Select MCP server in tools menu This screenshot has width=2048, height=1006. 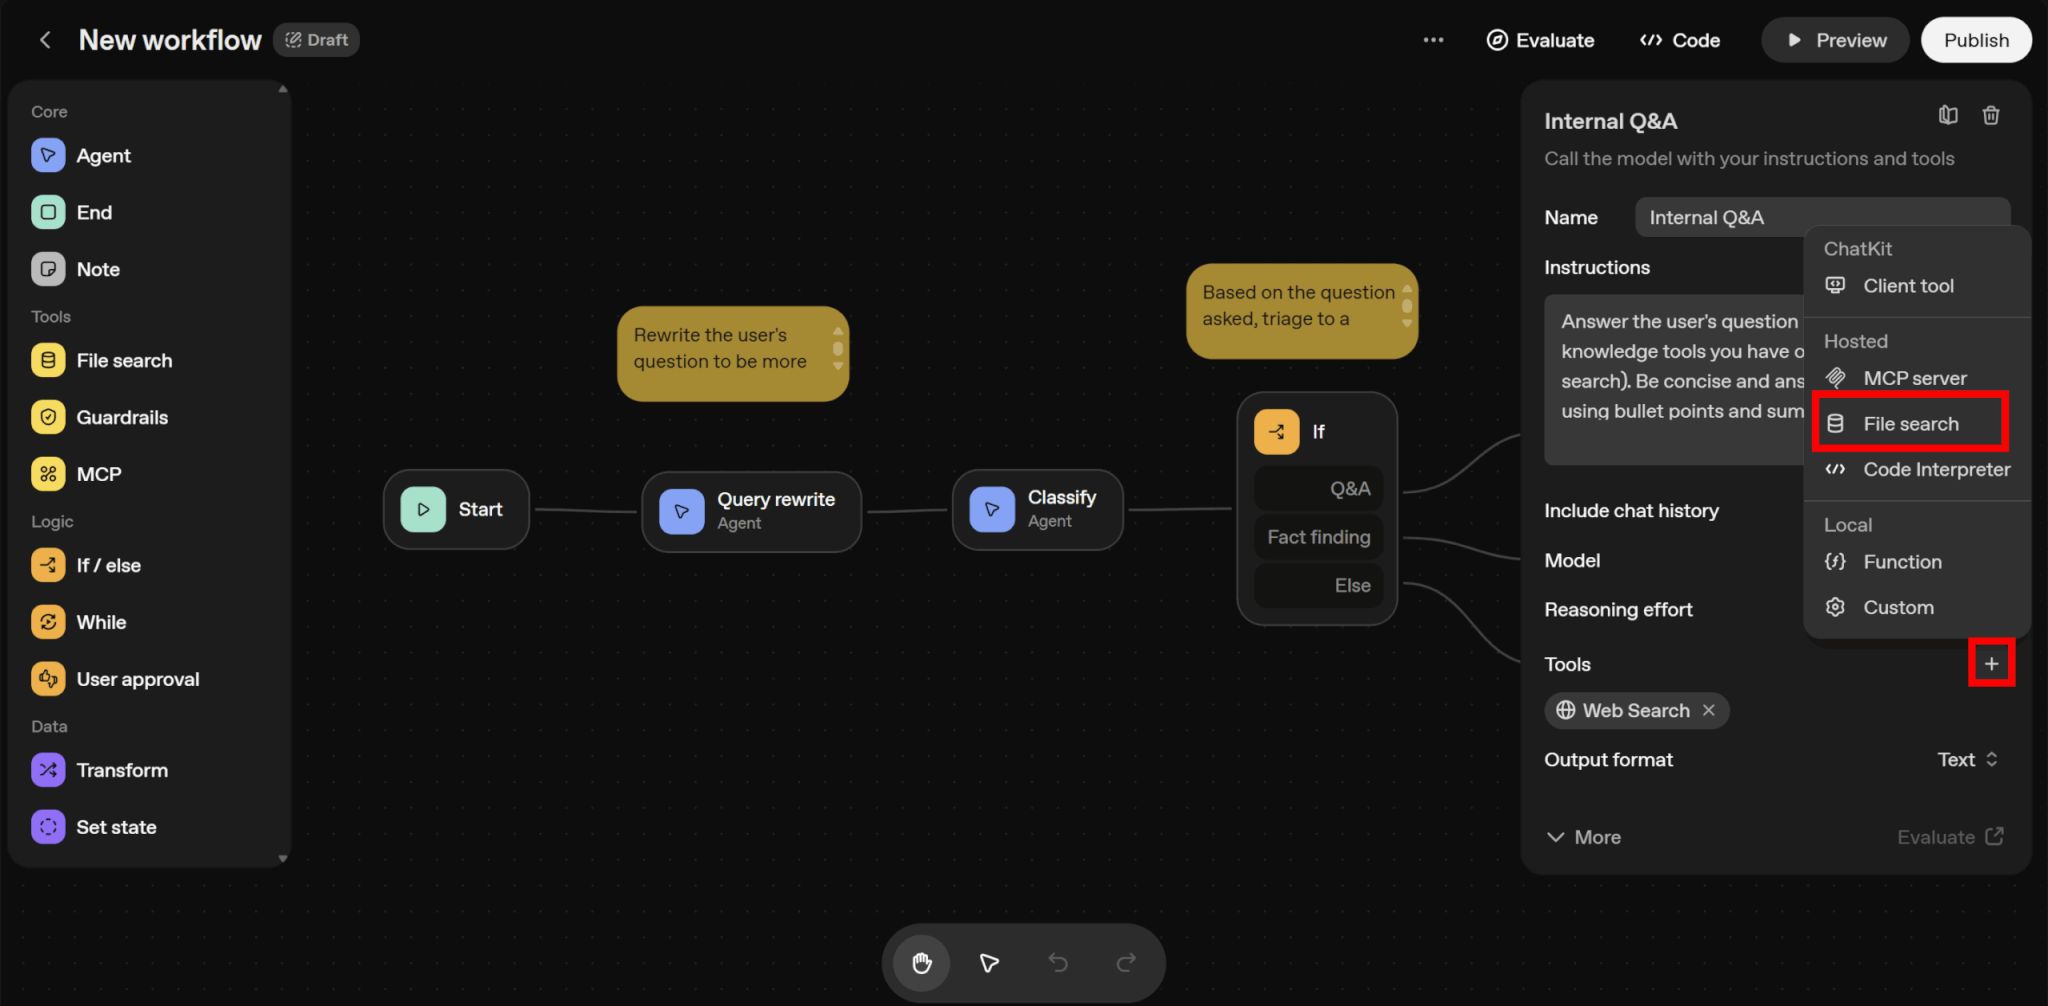point(1913,378)
